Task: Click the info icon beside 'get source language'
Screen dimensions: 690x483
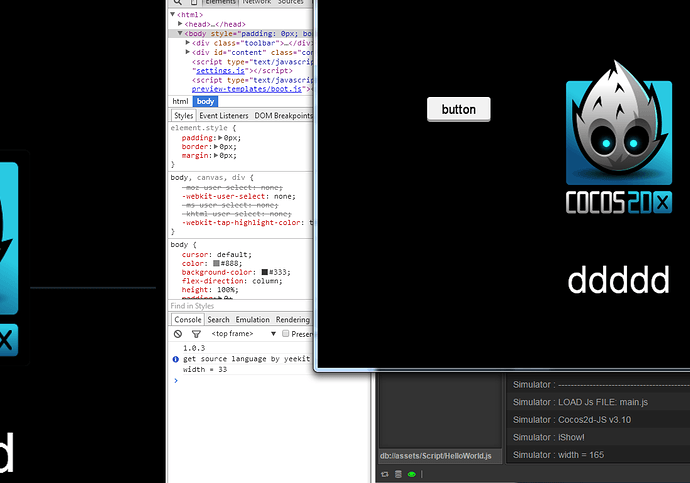Action: (176, 359)
